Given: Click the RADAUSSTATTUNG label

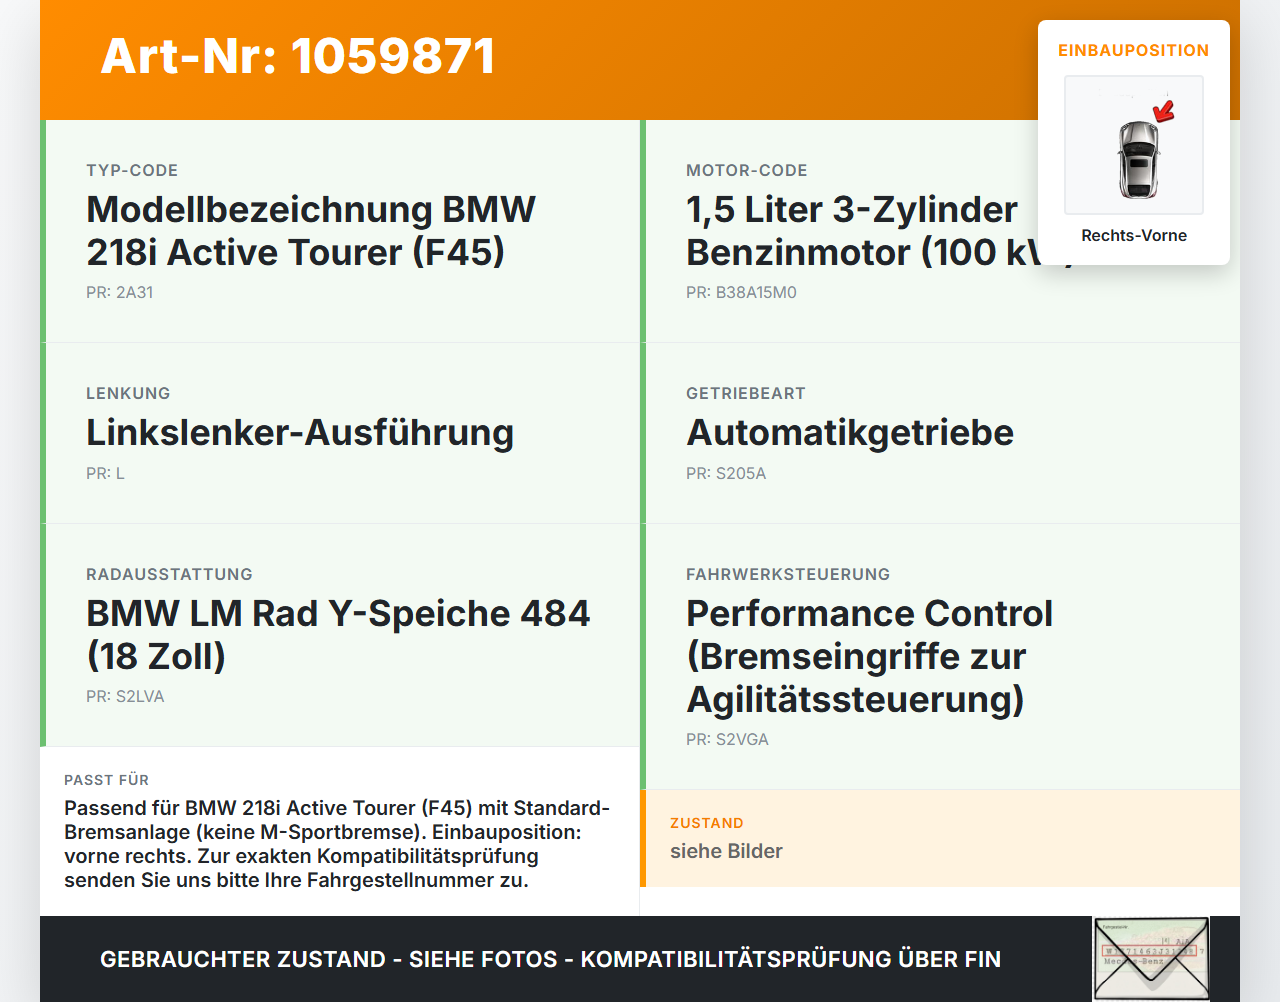Looking at the screenshot, I should [x=169, y=574].
